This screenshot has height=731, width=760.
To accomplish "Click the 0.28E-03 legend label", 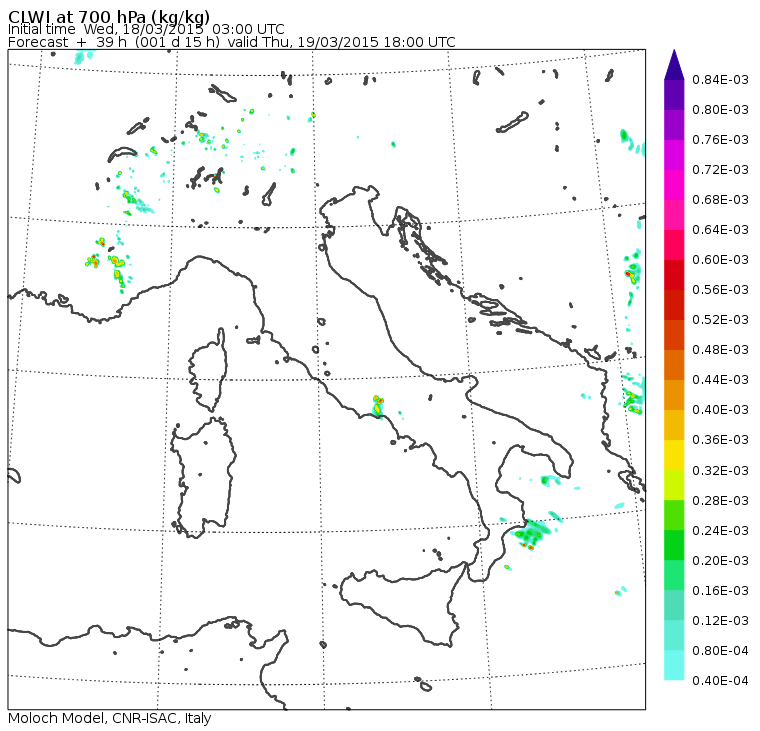I will pos(720,501).
